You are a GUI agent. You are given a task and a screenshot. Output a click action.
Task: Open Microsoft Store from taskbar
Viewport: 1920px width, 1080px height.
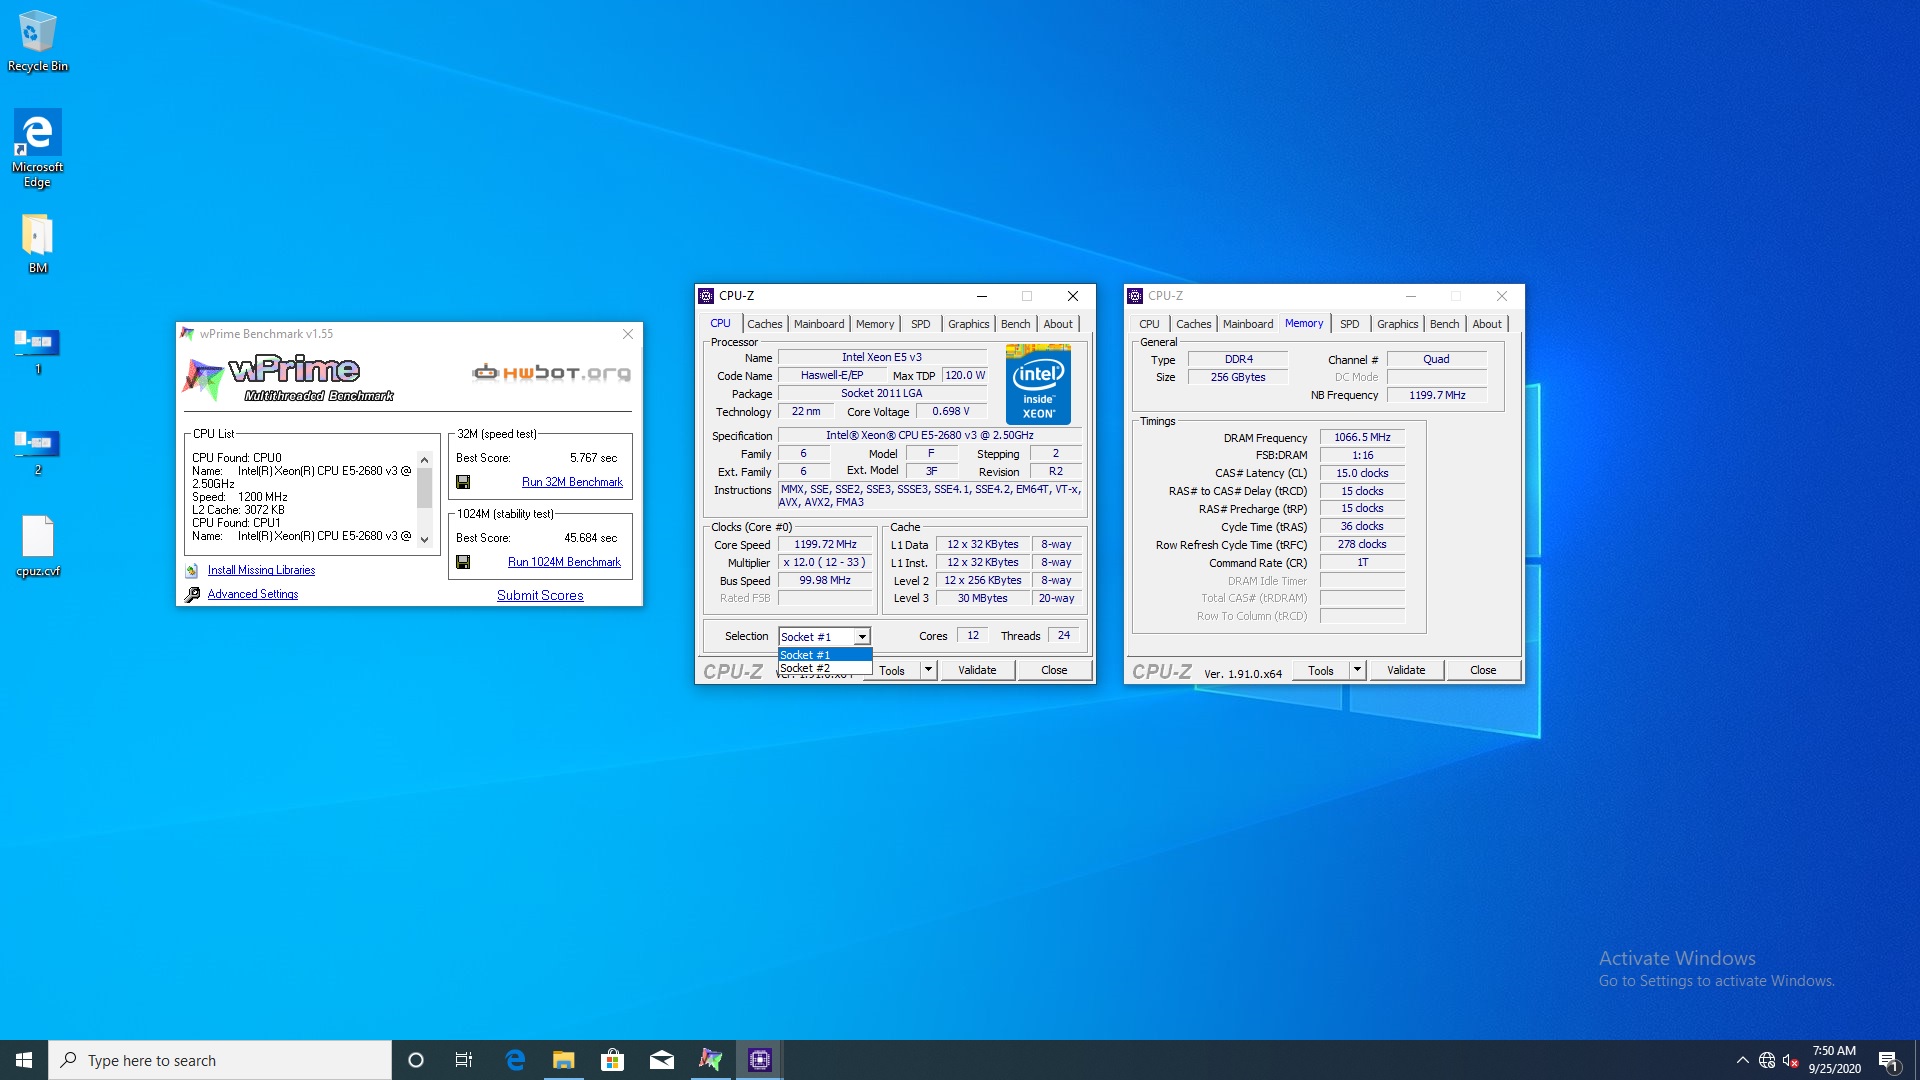(612, 1060)
